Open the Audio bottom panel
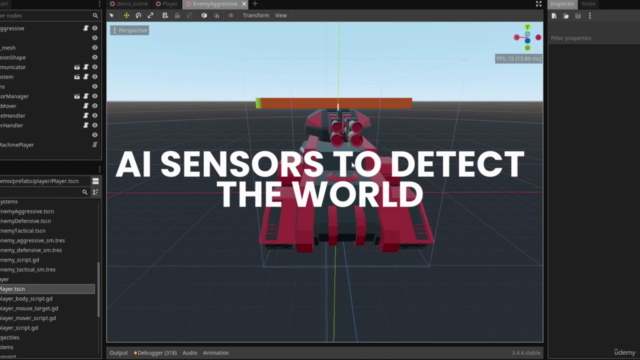640x360 pixels. (189, 353)
